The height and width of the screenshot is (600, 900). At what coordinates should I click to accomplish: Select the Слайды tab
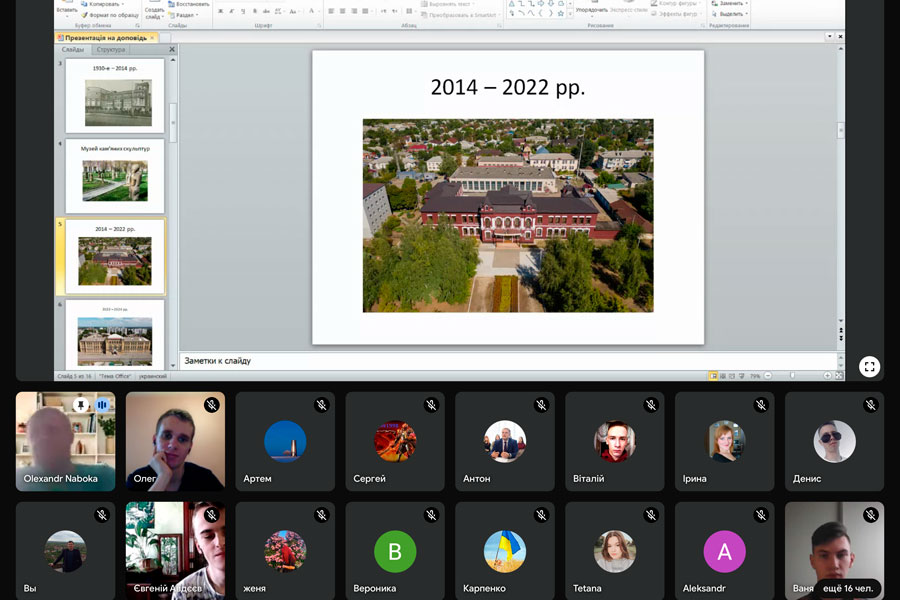click(73, 49)
